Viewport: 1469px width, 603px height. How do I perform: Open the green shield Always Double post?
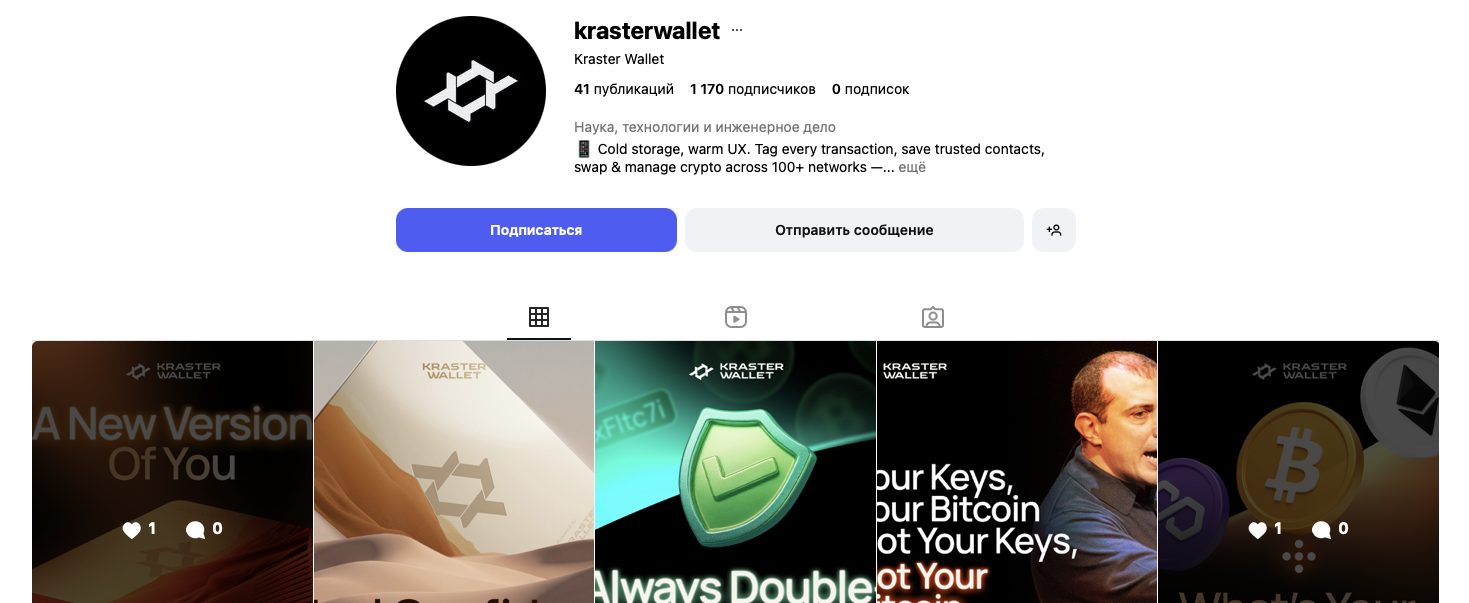pos(735,472)
